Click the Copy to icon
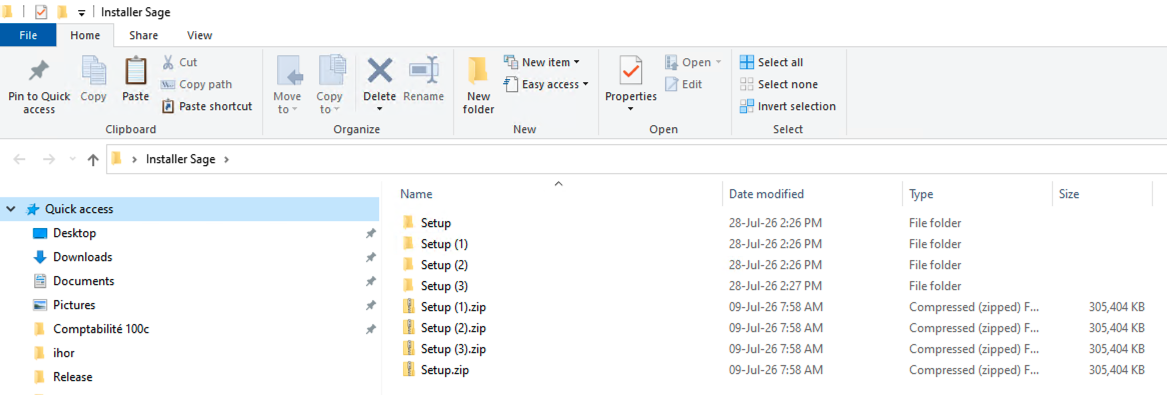The image size is (1167, 395). pos(331,71)
